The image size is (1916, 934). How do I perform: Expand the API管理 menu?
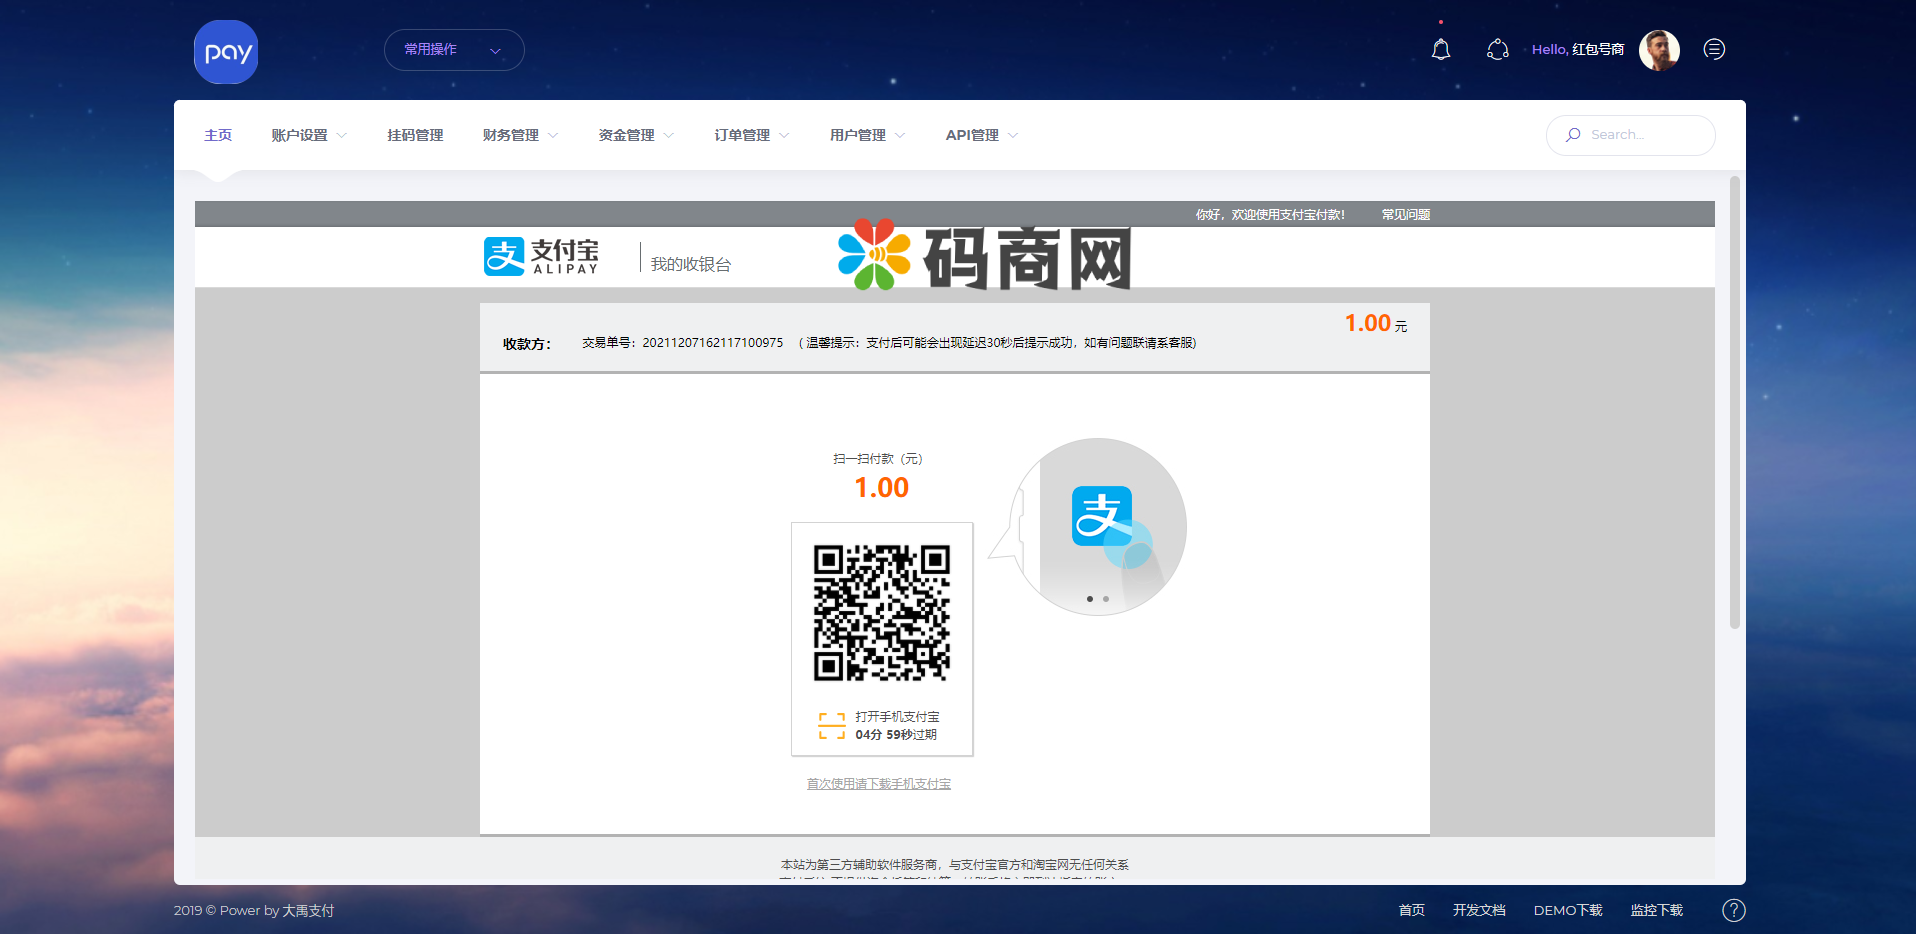click(x=981, y=135)
